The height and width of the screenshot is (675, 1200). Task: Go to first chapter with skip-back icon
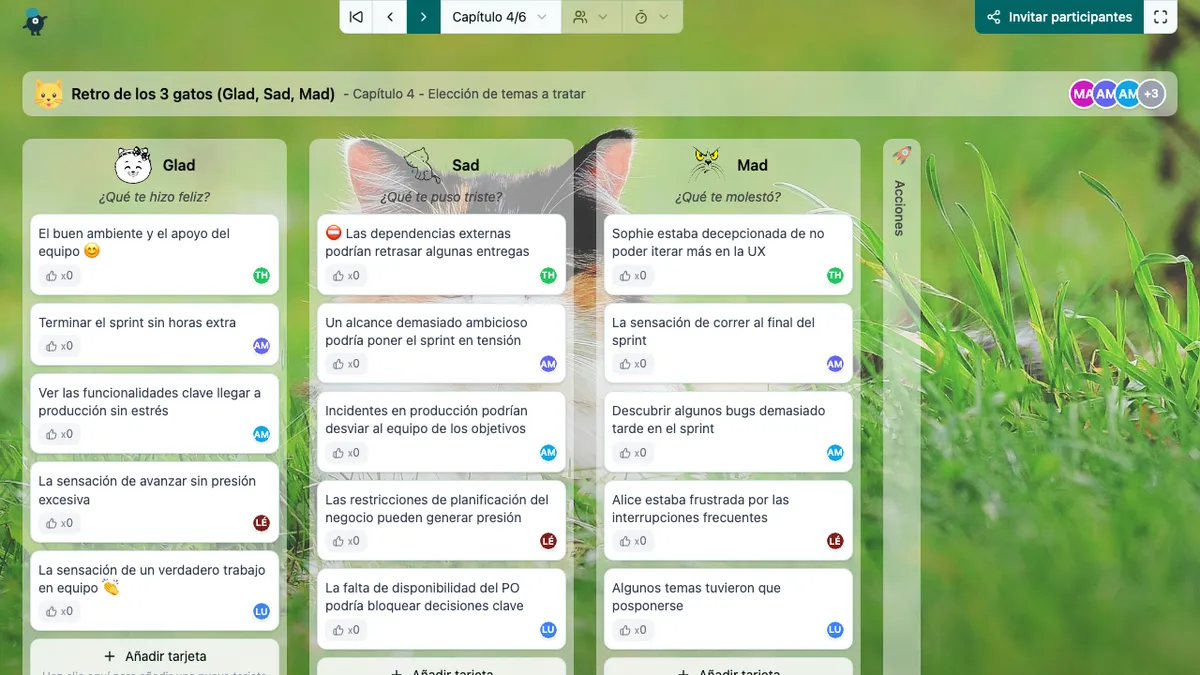point(356,17)
